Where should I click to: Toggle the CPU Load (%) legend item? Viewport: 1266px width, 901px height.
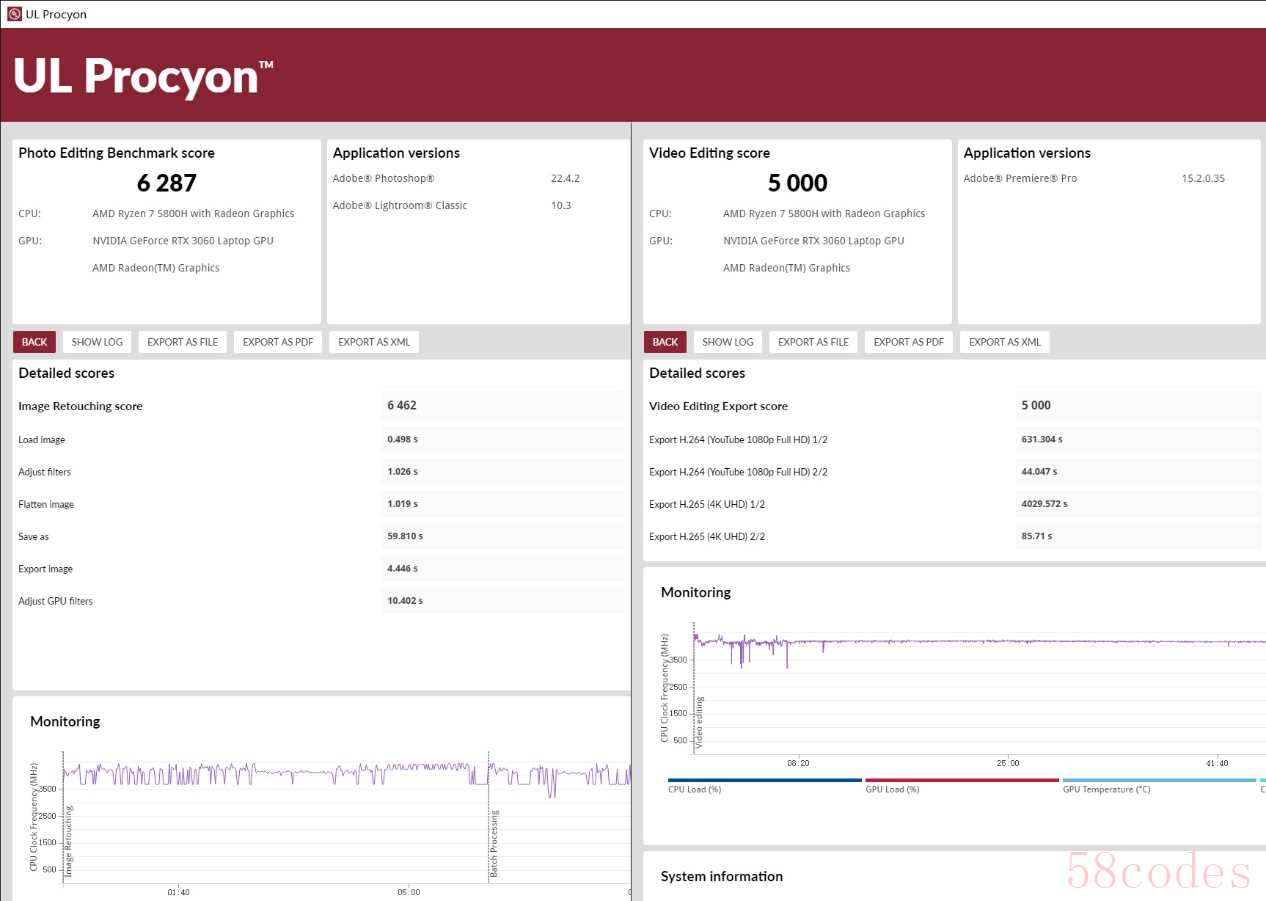pyautogui.click(x=764, y=786)
